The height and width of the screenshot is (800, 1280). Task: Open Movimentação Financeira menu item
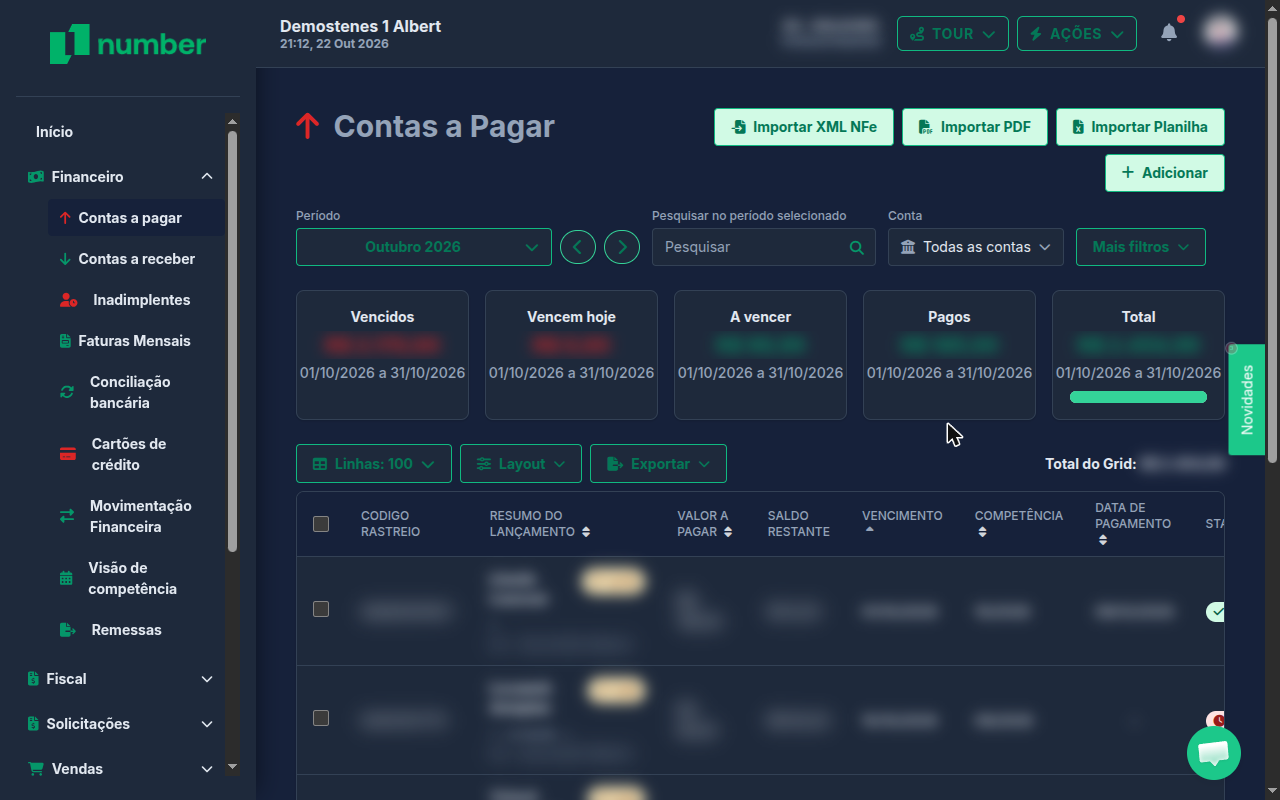click(x=136, y=516)
